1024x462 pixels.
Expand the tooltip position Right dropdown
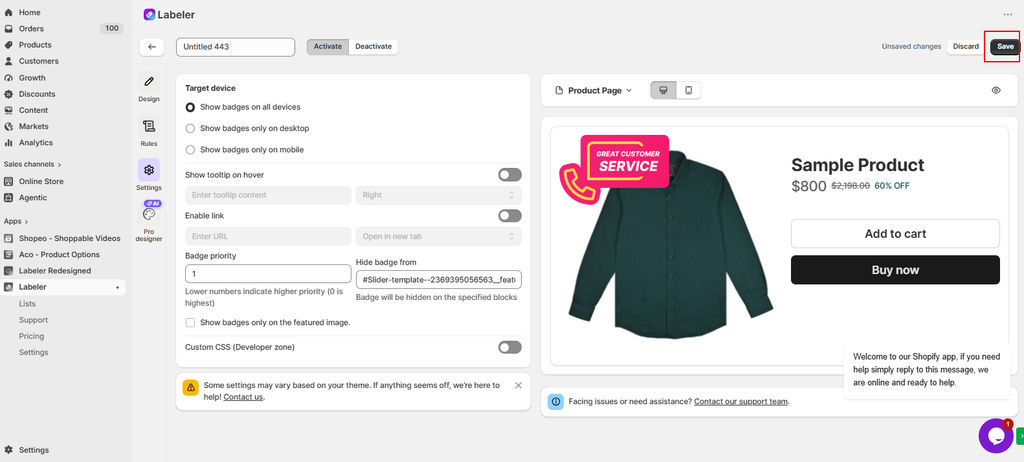[439, 195]
